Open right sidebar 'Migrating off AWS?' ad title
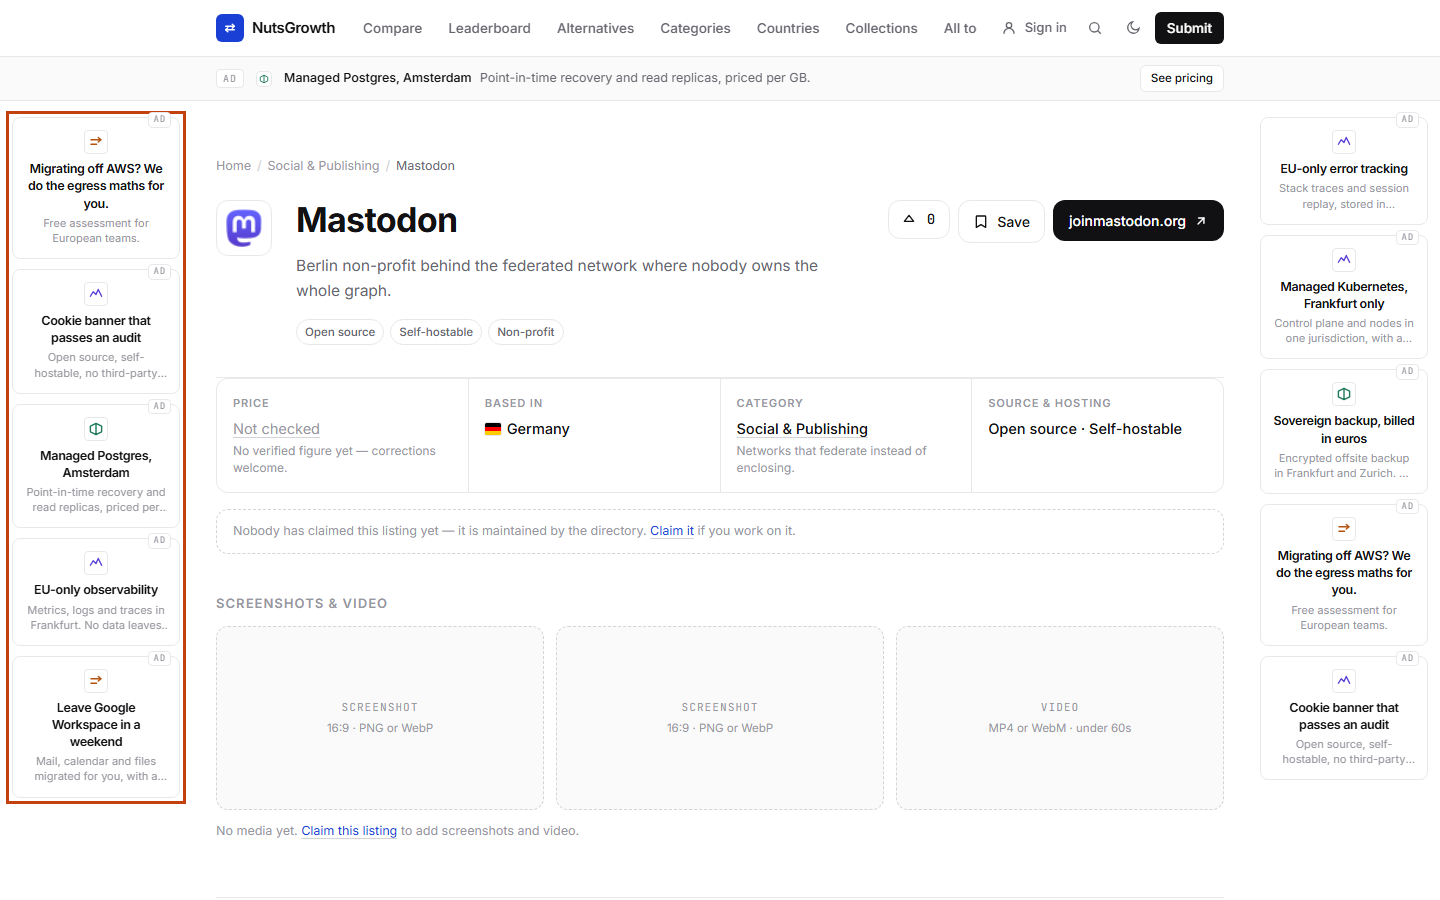The image size is (1440, 900). click(x=1344, y=573)
